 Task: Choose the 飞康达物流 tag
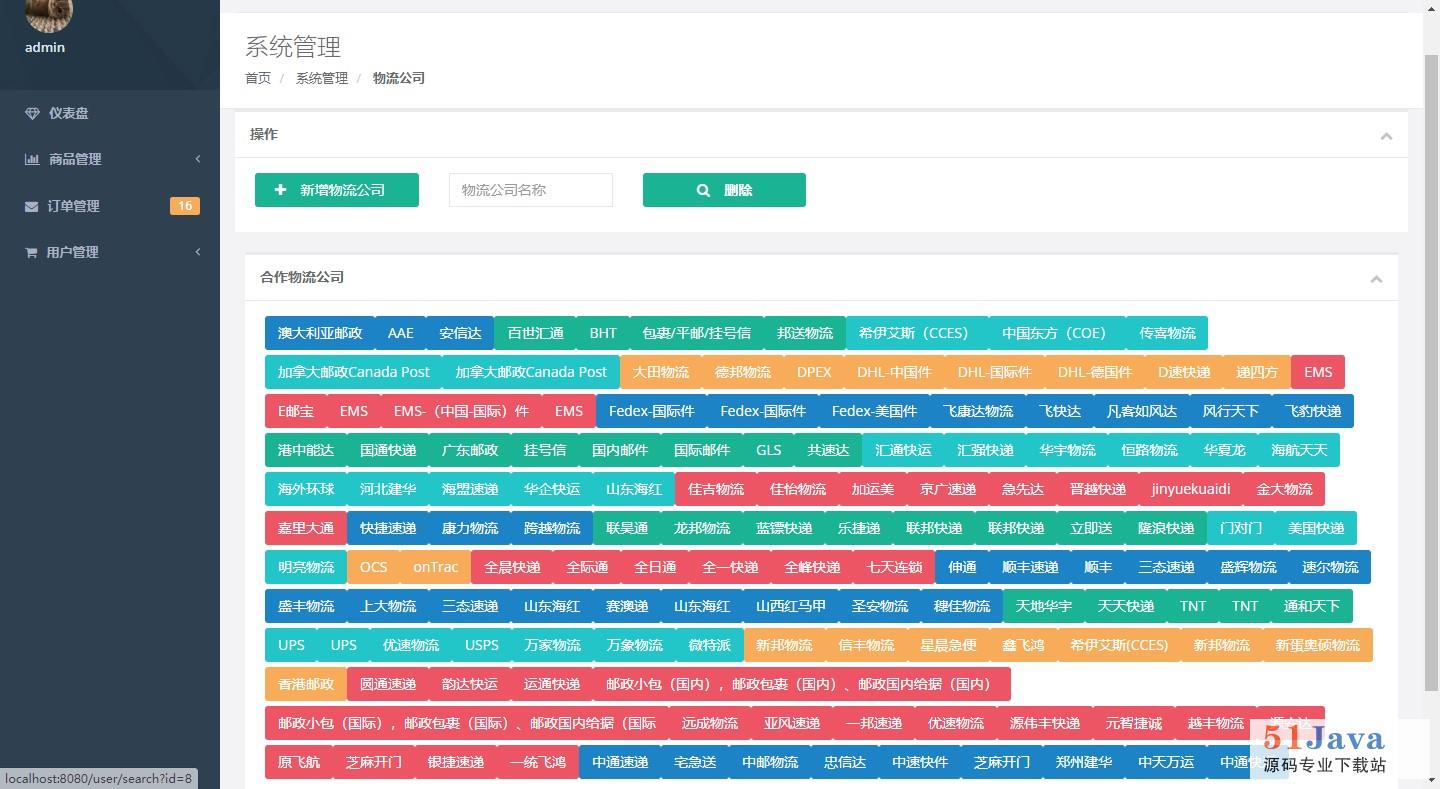(978, 411)
